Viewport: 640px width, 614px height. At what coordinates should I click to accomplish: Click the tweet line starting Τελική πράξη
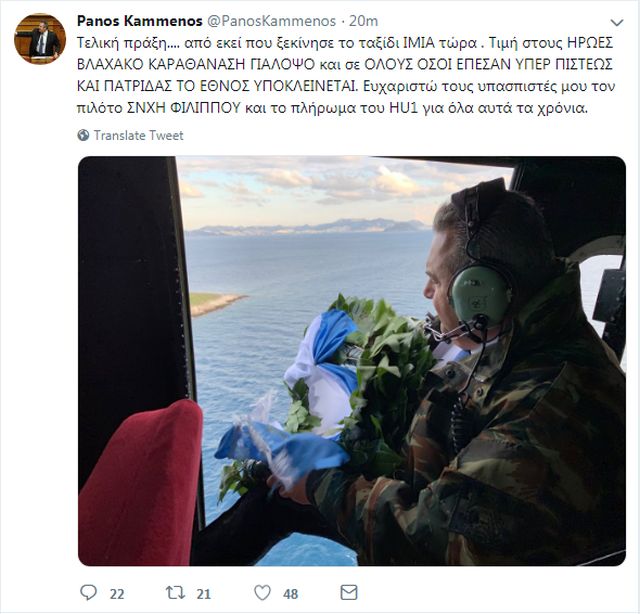(345, 43)
